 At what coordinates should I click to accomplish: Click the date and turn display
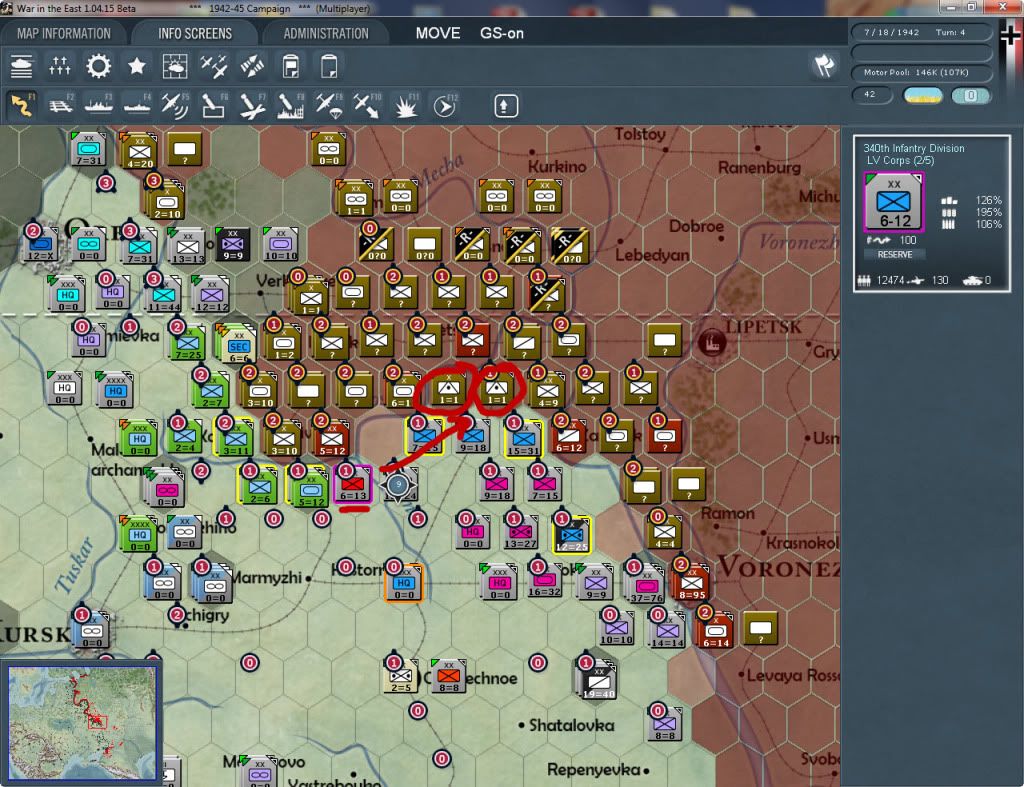pyautogui.click(x=923, y=32)
